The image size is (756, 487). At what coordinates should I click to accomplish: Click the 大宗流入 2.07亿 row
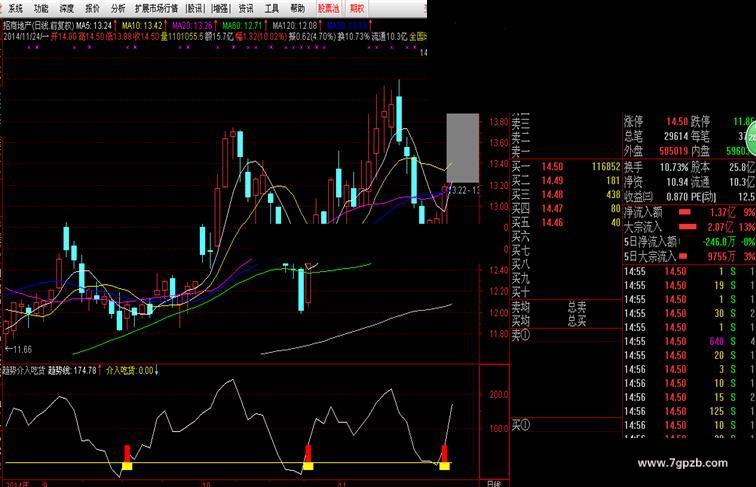coord(689,227)
